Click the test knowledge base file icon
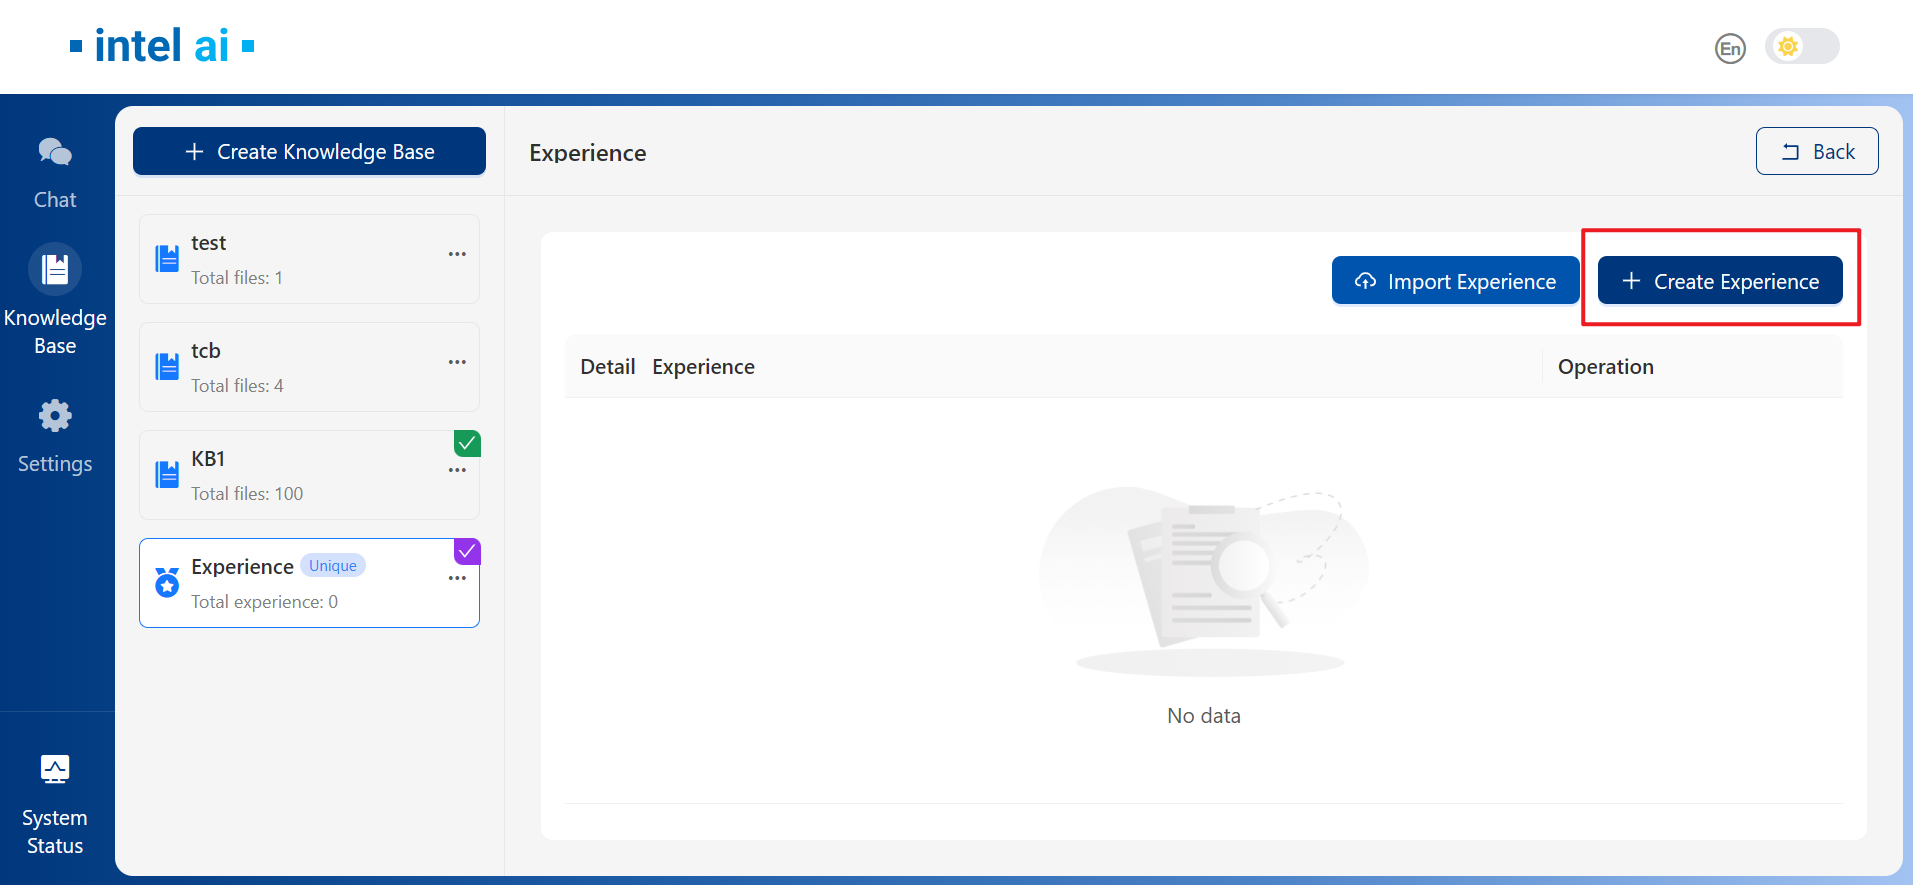Image resolution: width=1913 pixels, height=885 pixels. 167,259
